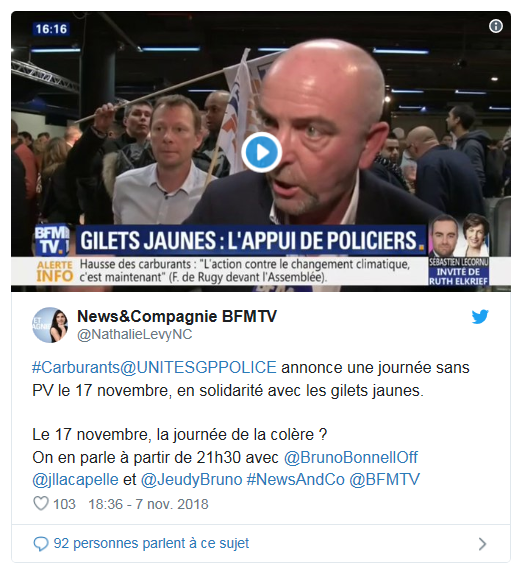Open the video info icon
This screenshot has height=575, width=525.
click(496, 26)
